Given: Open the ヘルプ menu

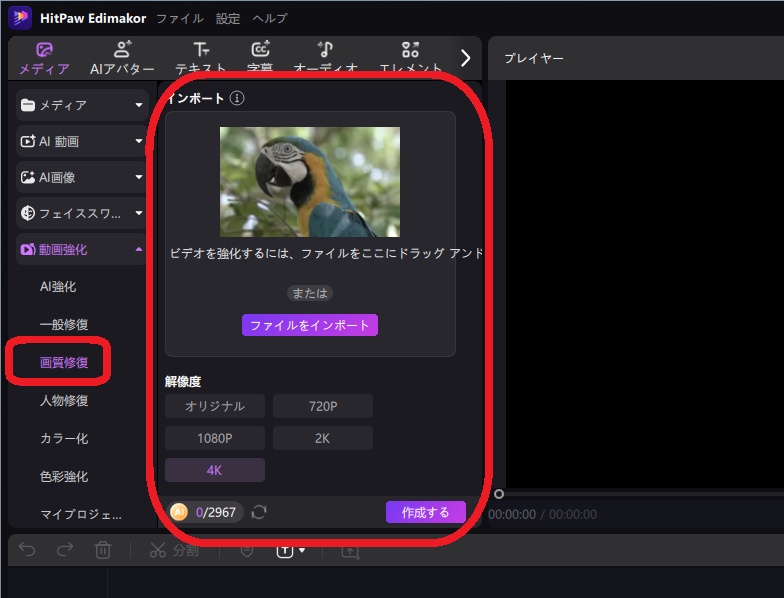Looking at the screenshot, I should click(x=270, y=18).
